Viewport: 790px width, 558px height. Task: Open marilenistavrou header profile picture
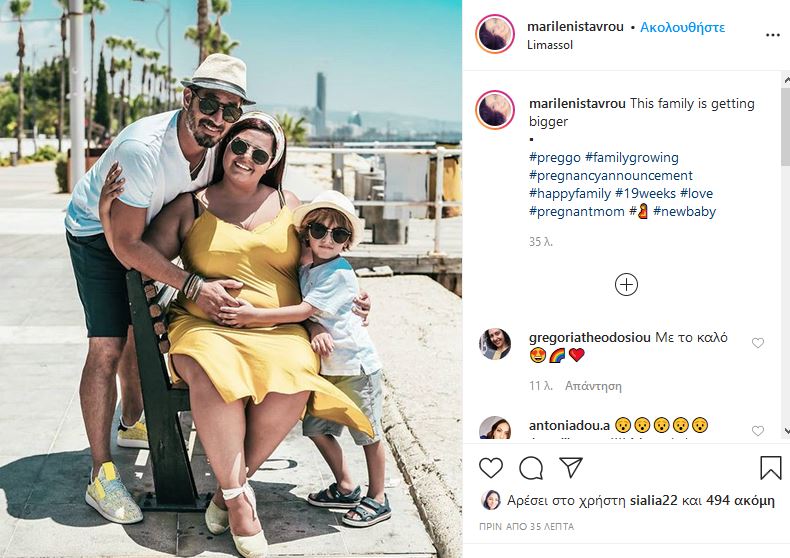pyautogui.click(x=495, y=34)
